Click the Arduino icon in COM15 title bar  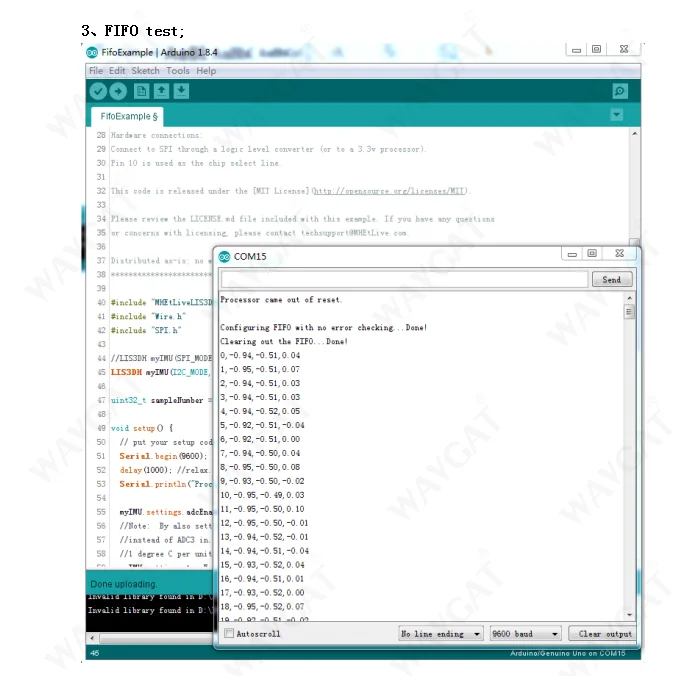click(x=224, y=256)
